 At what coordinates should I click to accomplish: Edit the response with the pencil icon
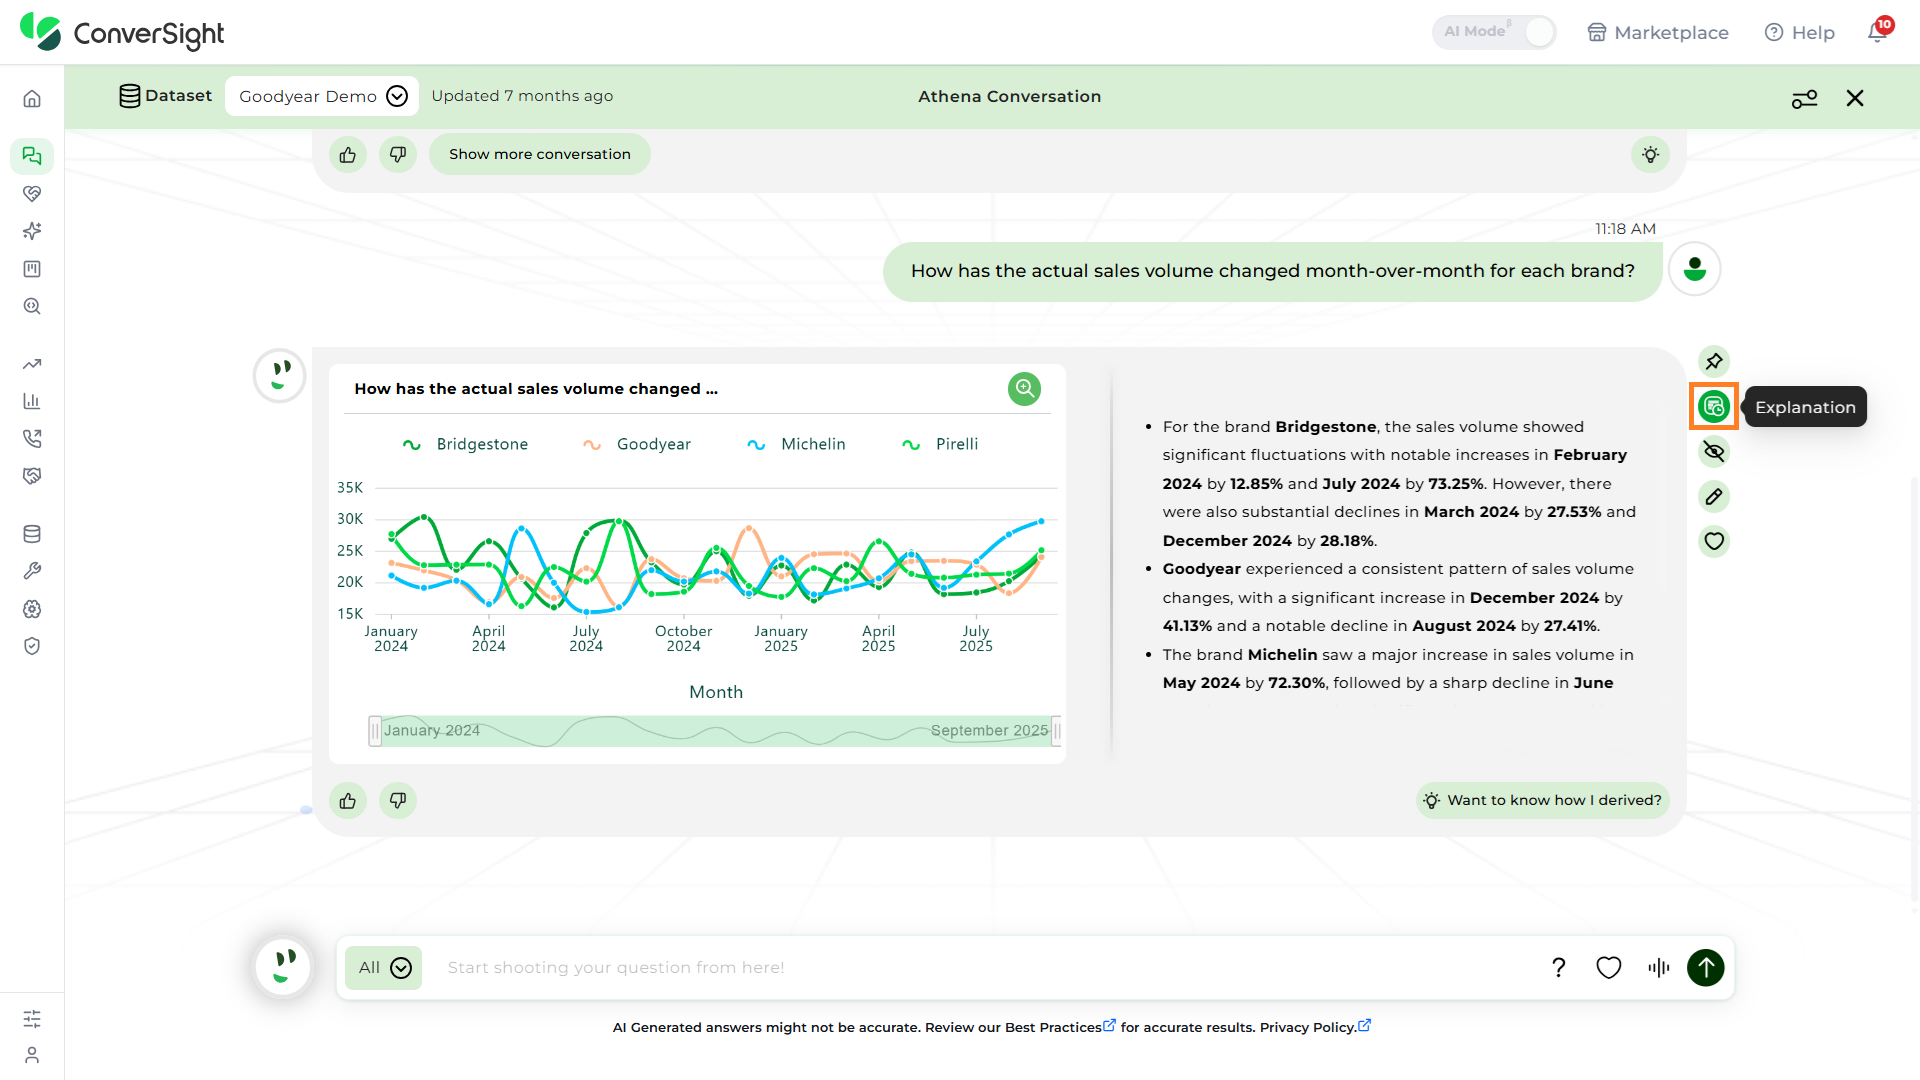(x=1714, y=496)
